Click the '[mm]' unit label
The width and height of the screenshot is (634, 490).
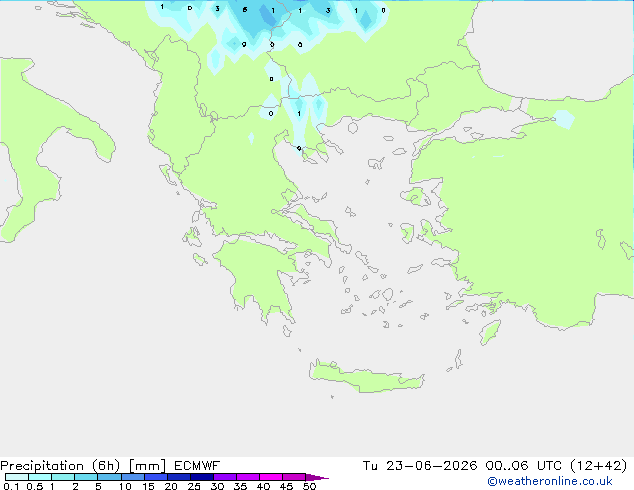[147, 466]
